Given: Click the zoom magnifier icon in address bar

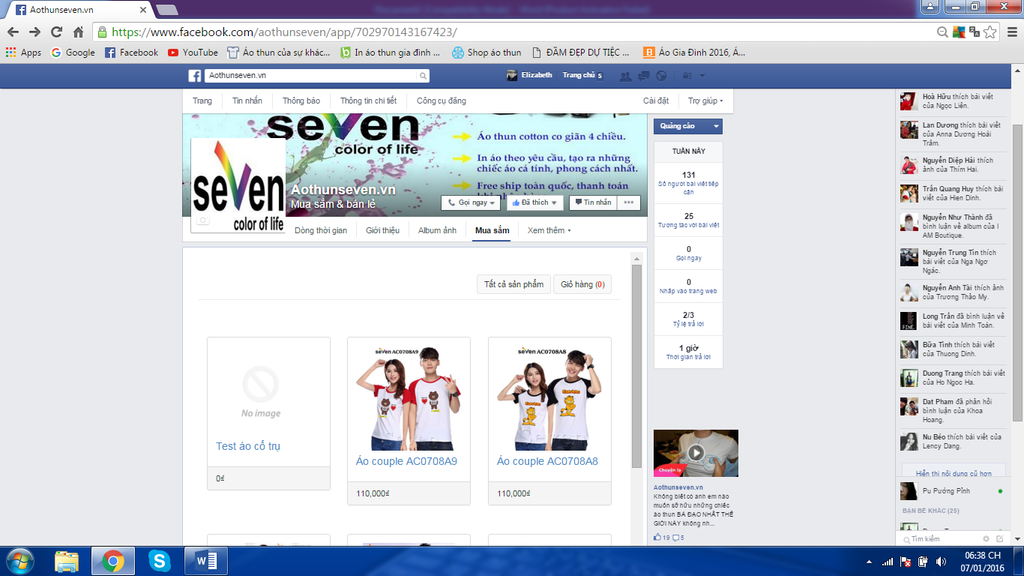Looking at the screenshot, I should click(942, 32).
